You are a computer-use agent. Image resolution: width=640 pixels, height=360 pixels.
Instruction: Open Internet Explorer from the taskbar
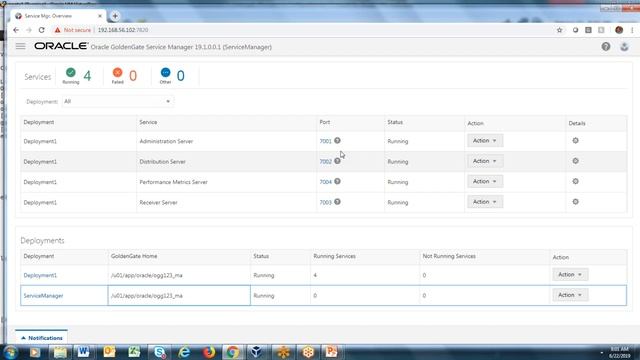(184, 352)
